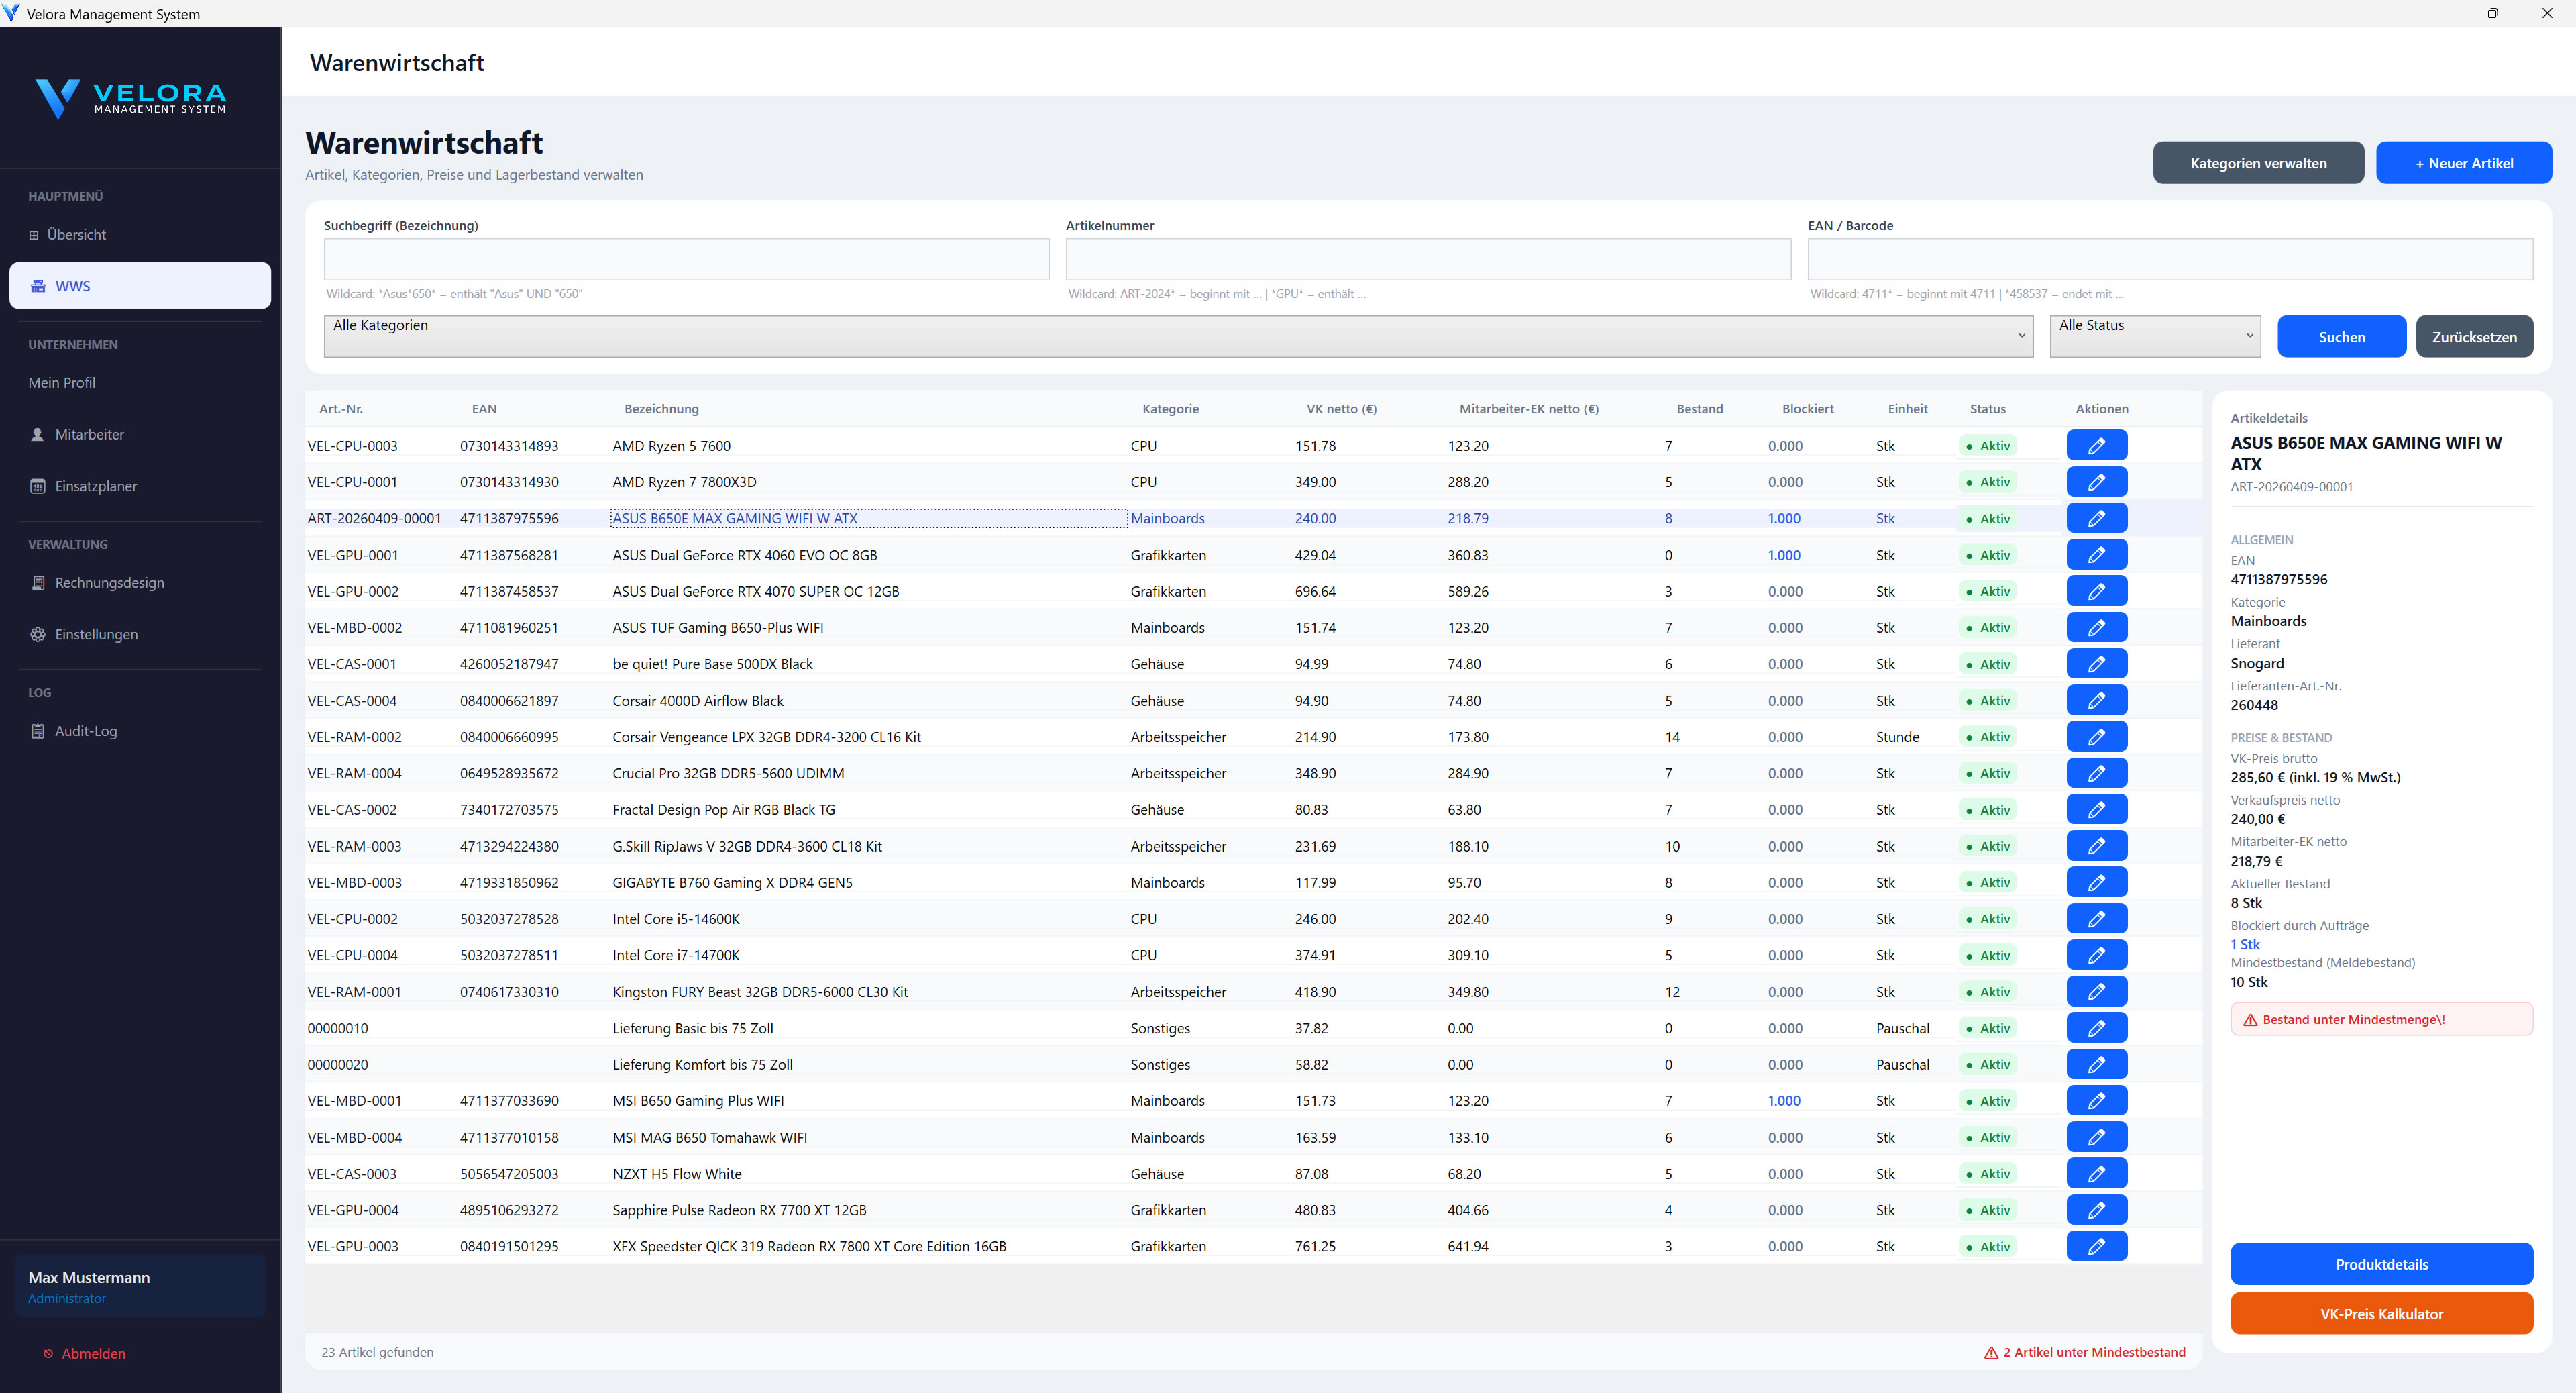Open the VK-Preis Kalkulator

2381,1314
